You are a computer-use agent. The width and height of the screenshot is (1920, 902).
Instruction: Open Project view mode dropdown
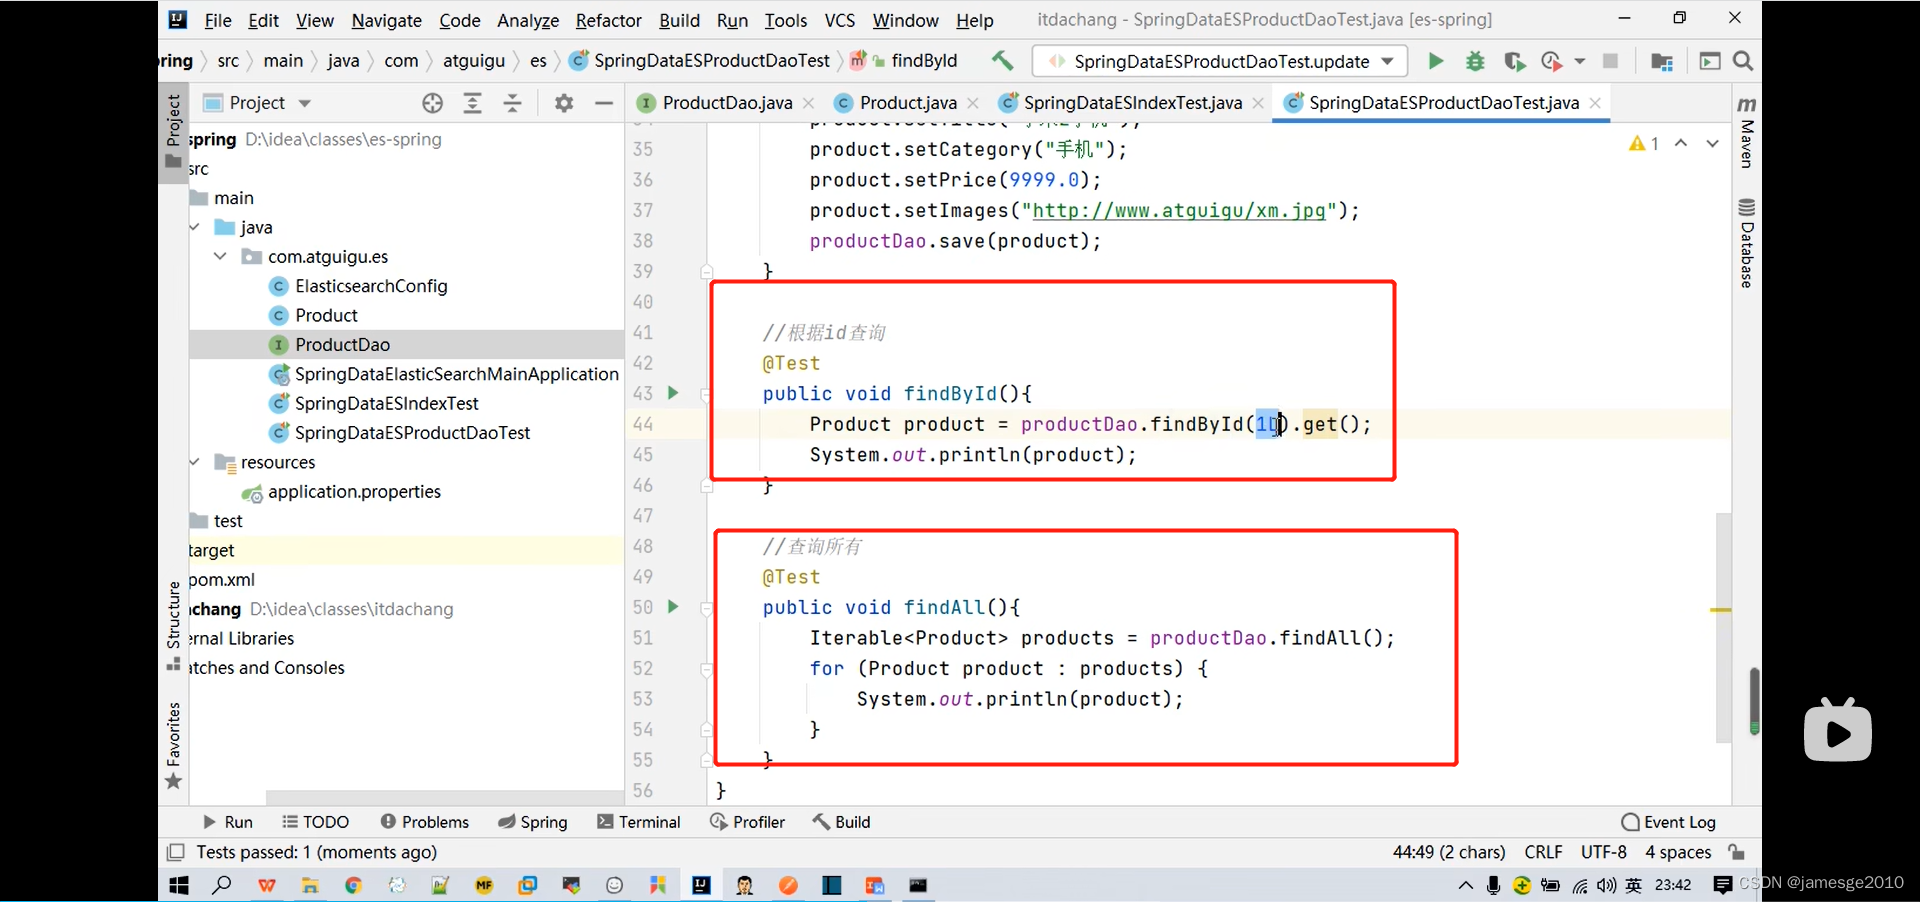click(x=305, y=103)
